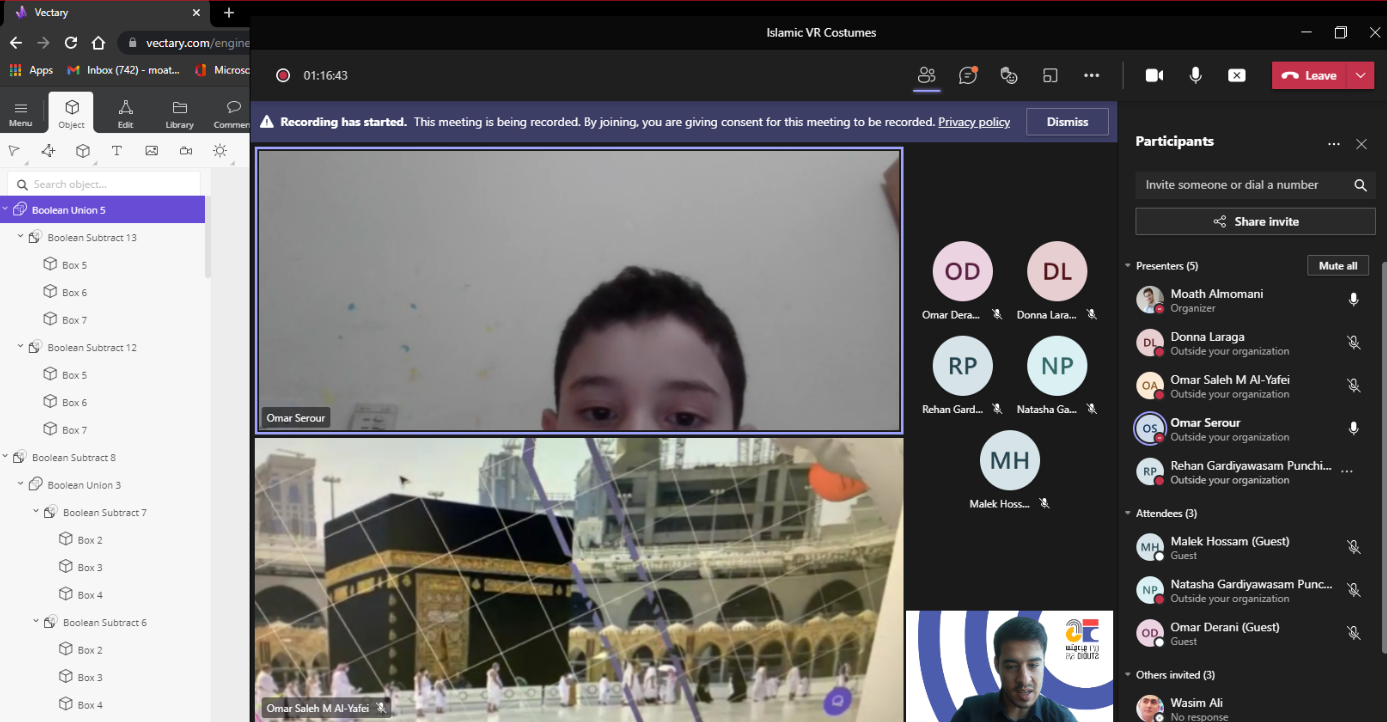1387x722 pixels.
Task: Click Omar Saleh M Al-Yafei's muted mic icon
Action: (x=1353, y=386)
